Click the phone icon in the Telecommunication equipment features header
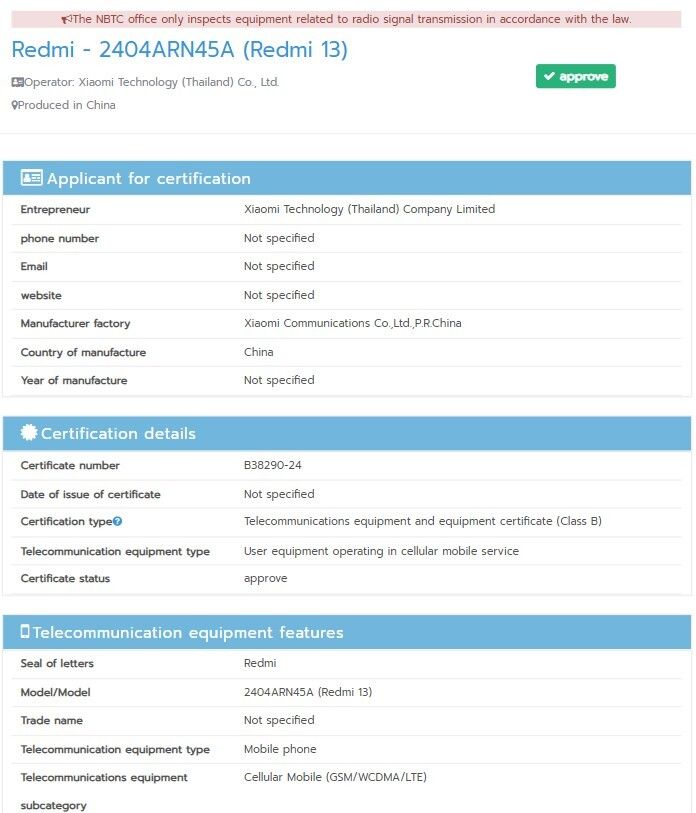This screenshot has width=696, height=813. pos(25,632)
